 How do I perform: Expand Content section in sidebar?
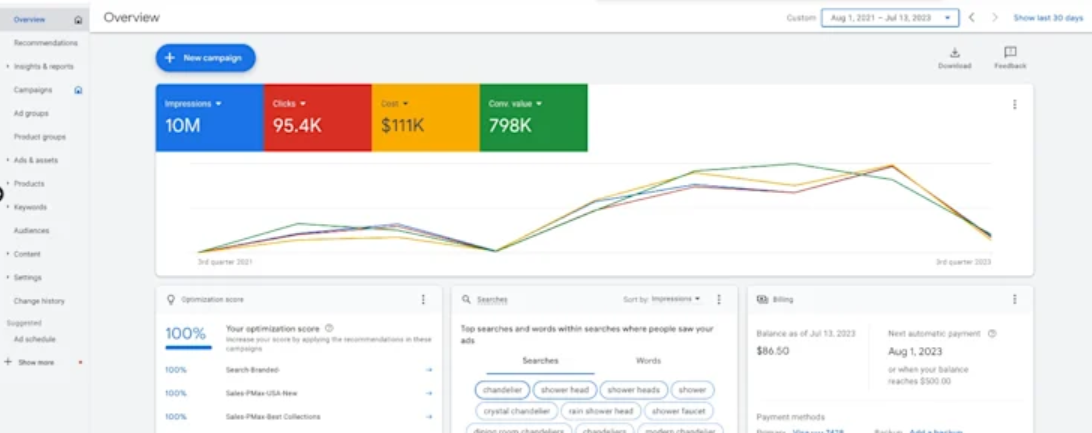pyautogui.click(x=8, y=254)
